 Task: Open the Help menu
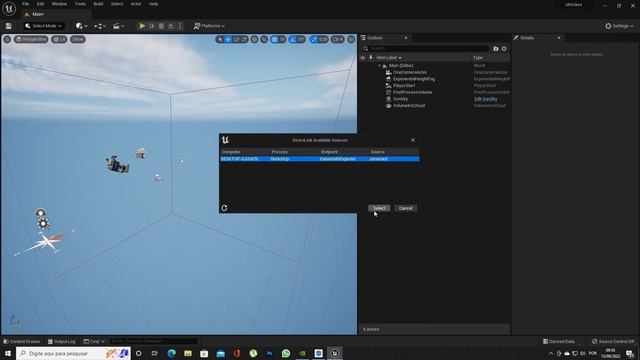click(153, 4)
